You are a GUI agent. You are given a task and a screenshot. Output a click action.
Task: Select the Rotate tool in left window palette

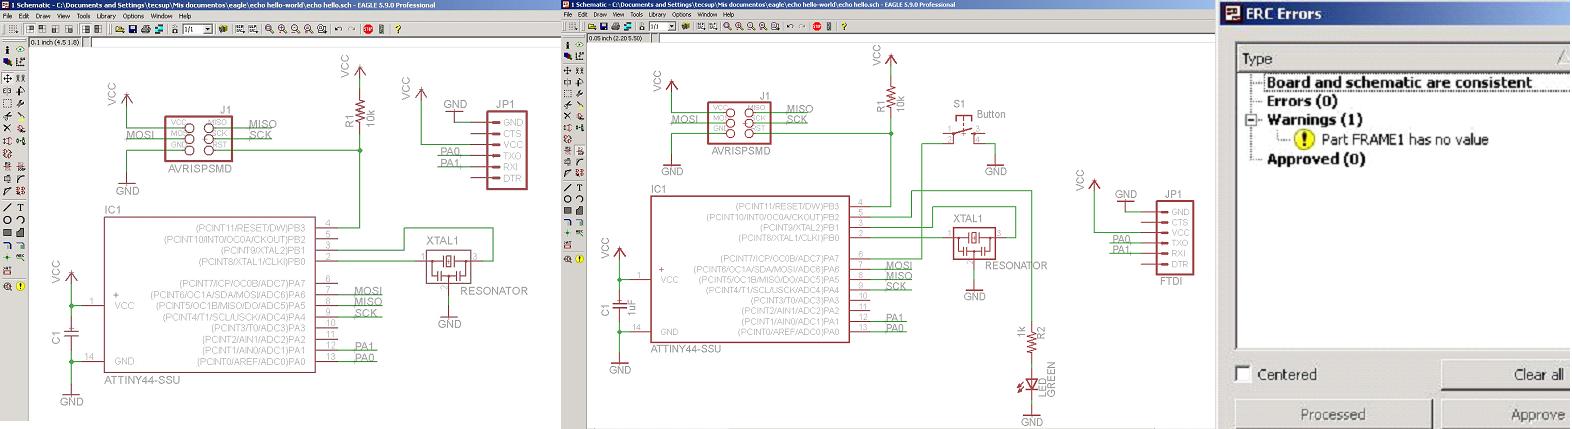[21, 90]
